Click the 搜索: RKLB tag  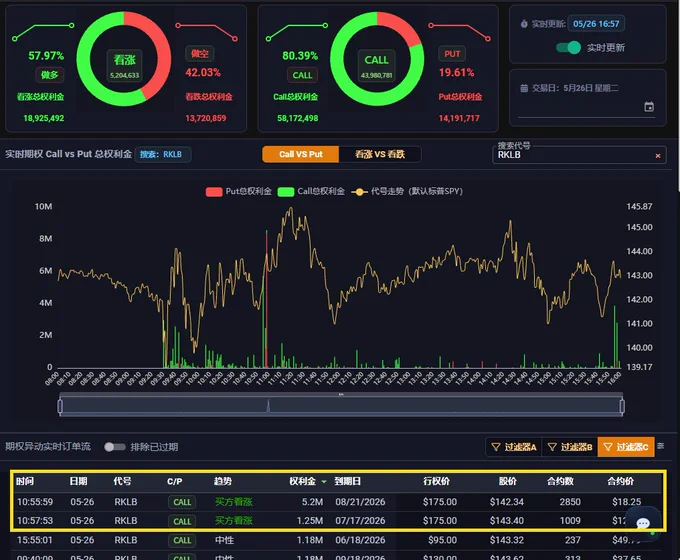coord(163,154)
